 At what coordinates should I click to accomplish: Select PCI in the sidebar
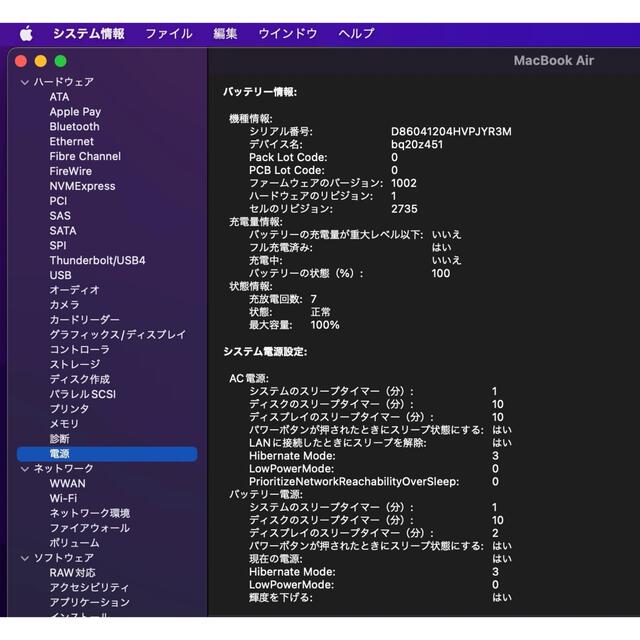(x=58, y=201)
